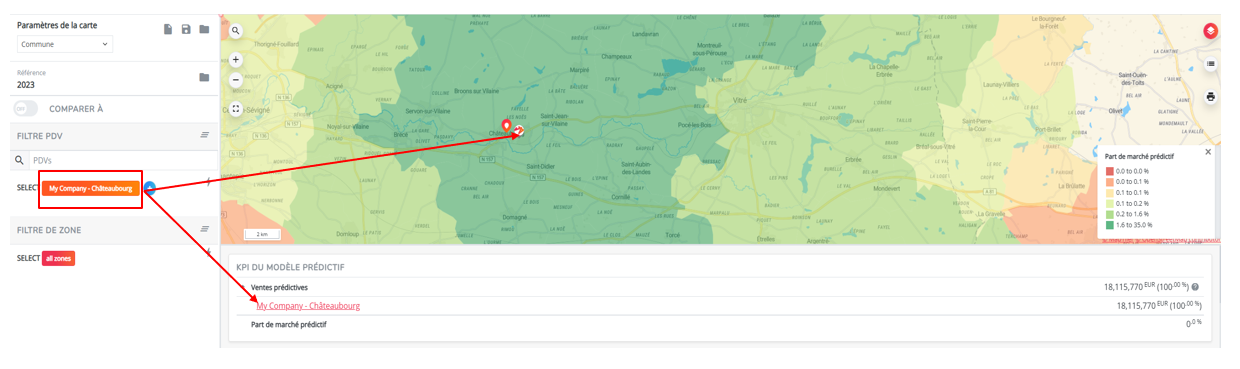Open the Commune dropdown
The image size is (1240, 369).
click(x=65, y=44)
